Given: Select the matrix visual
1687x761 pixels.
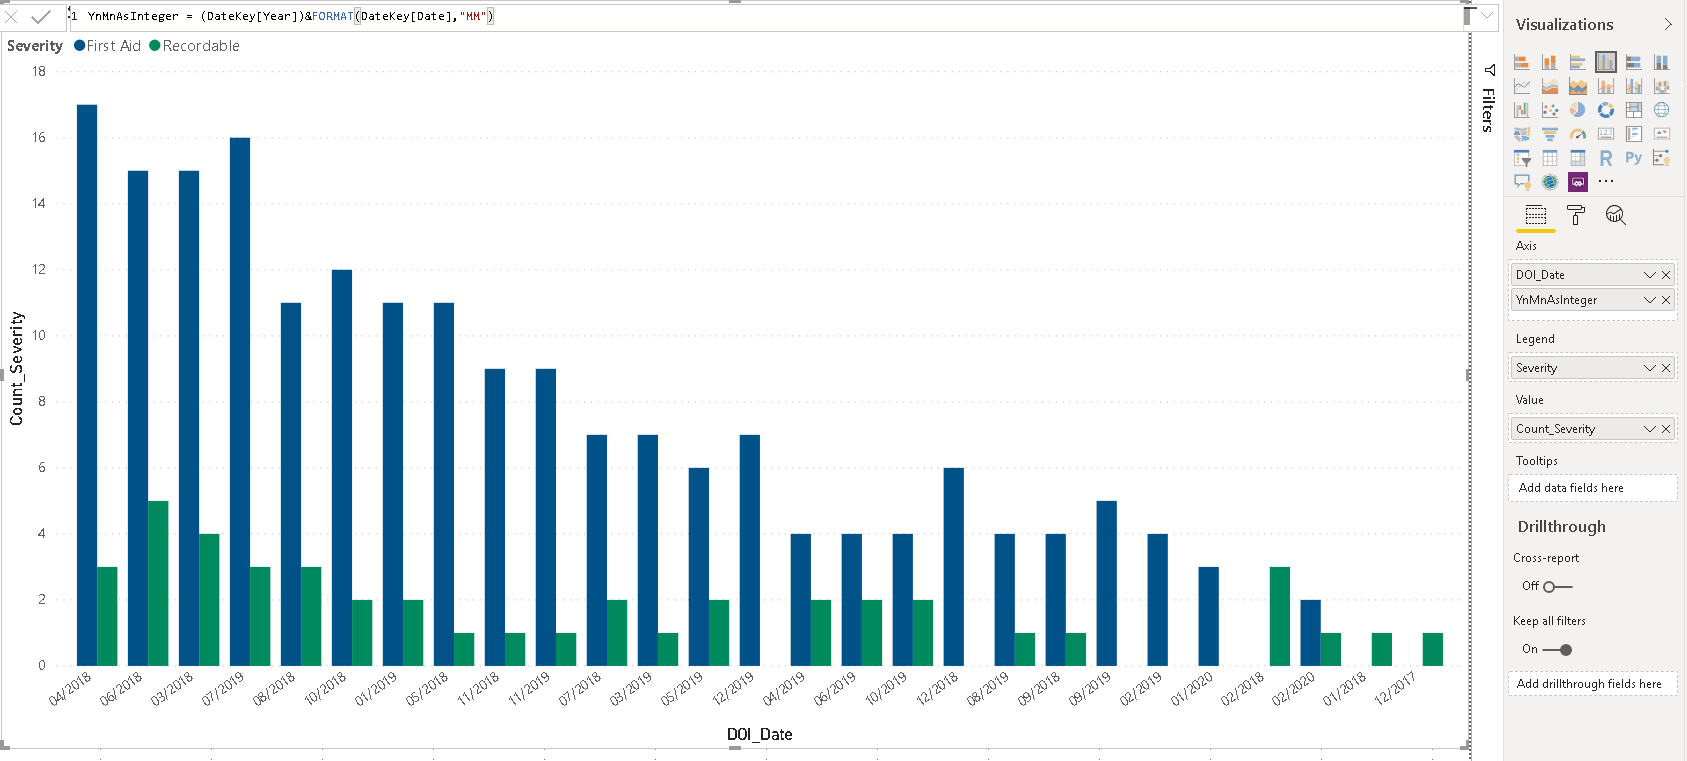Looking at the screenshot, I should [x=1578, y=158].
